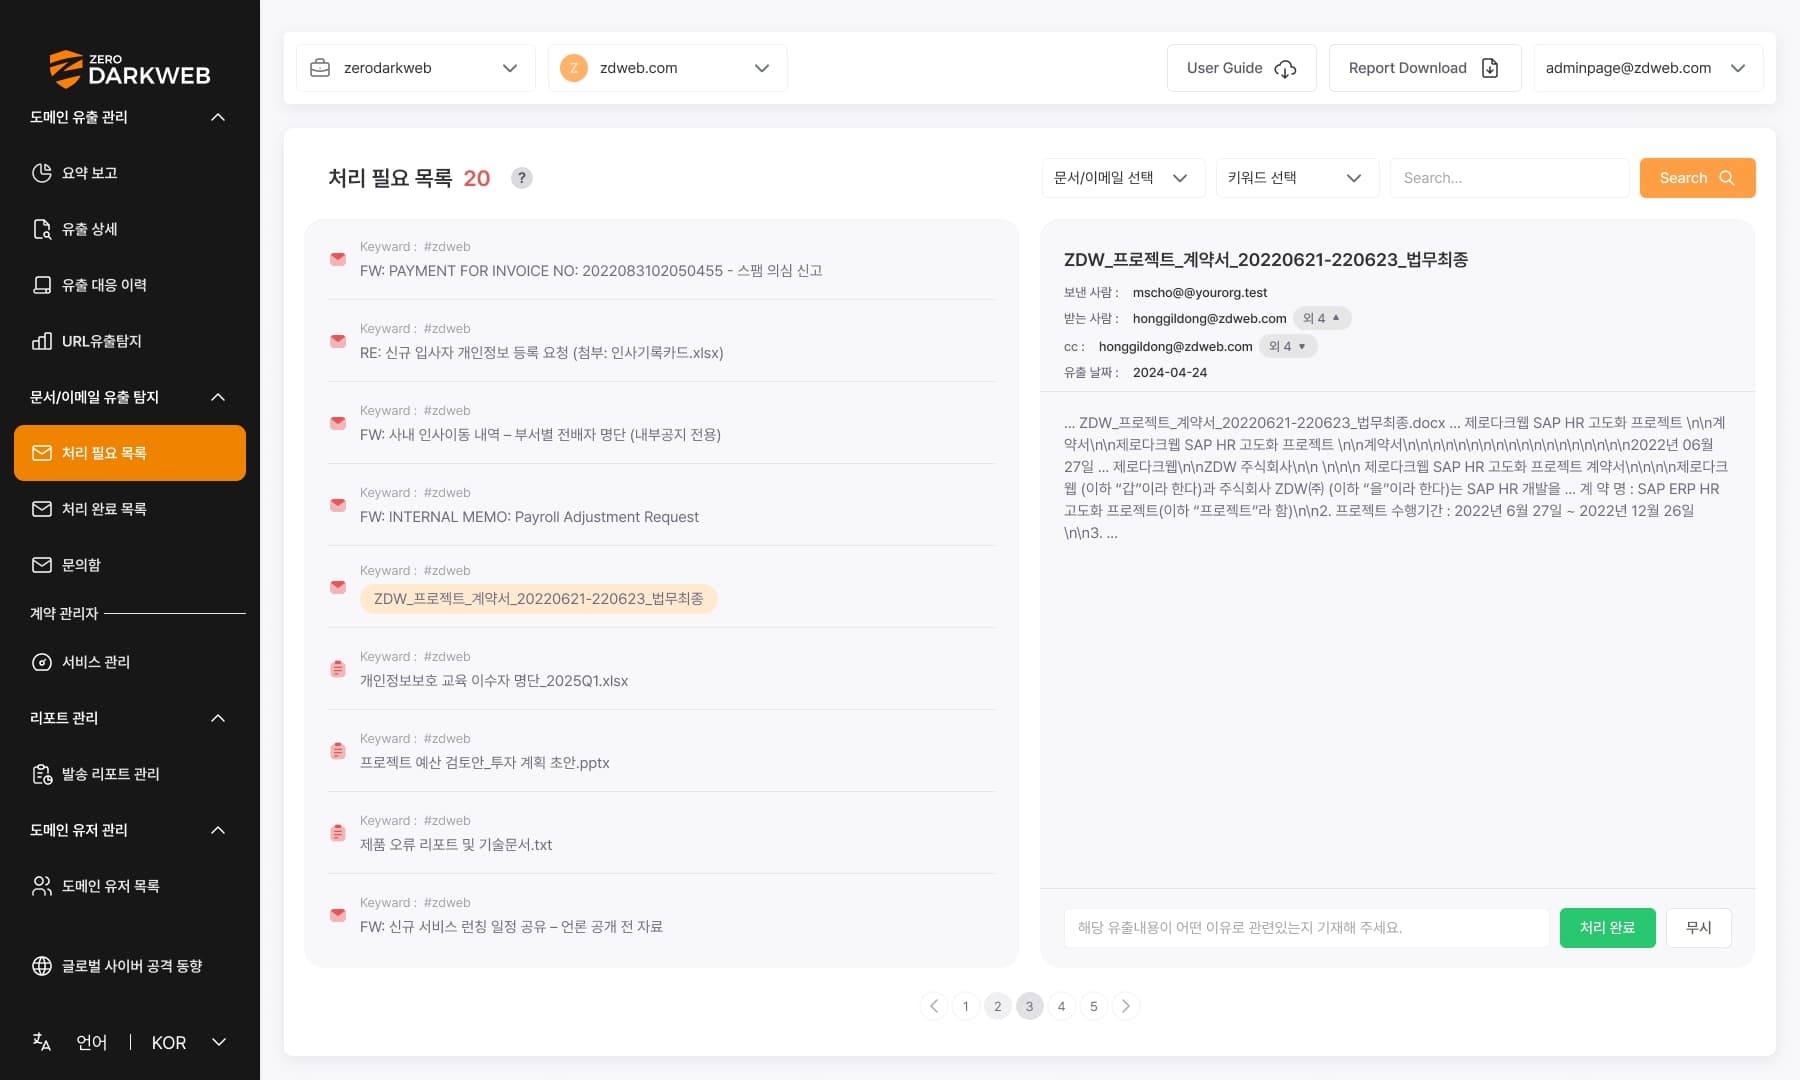Collapse the 문서/이메일 유출 탐지 section
Screen dimensions: 1800x1080
(x=218, y=397)
